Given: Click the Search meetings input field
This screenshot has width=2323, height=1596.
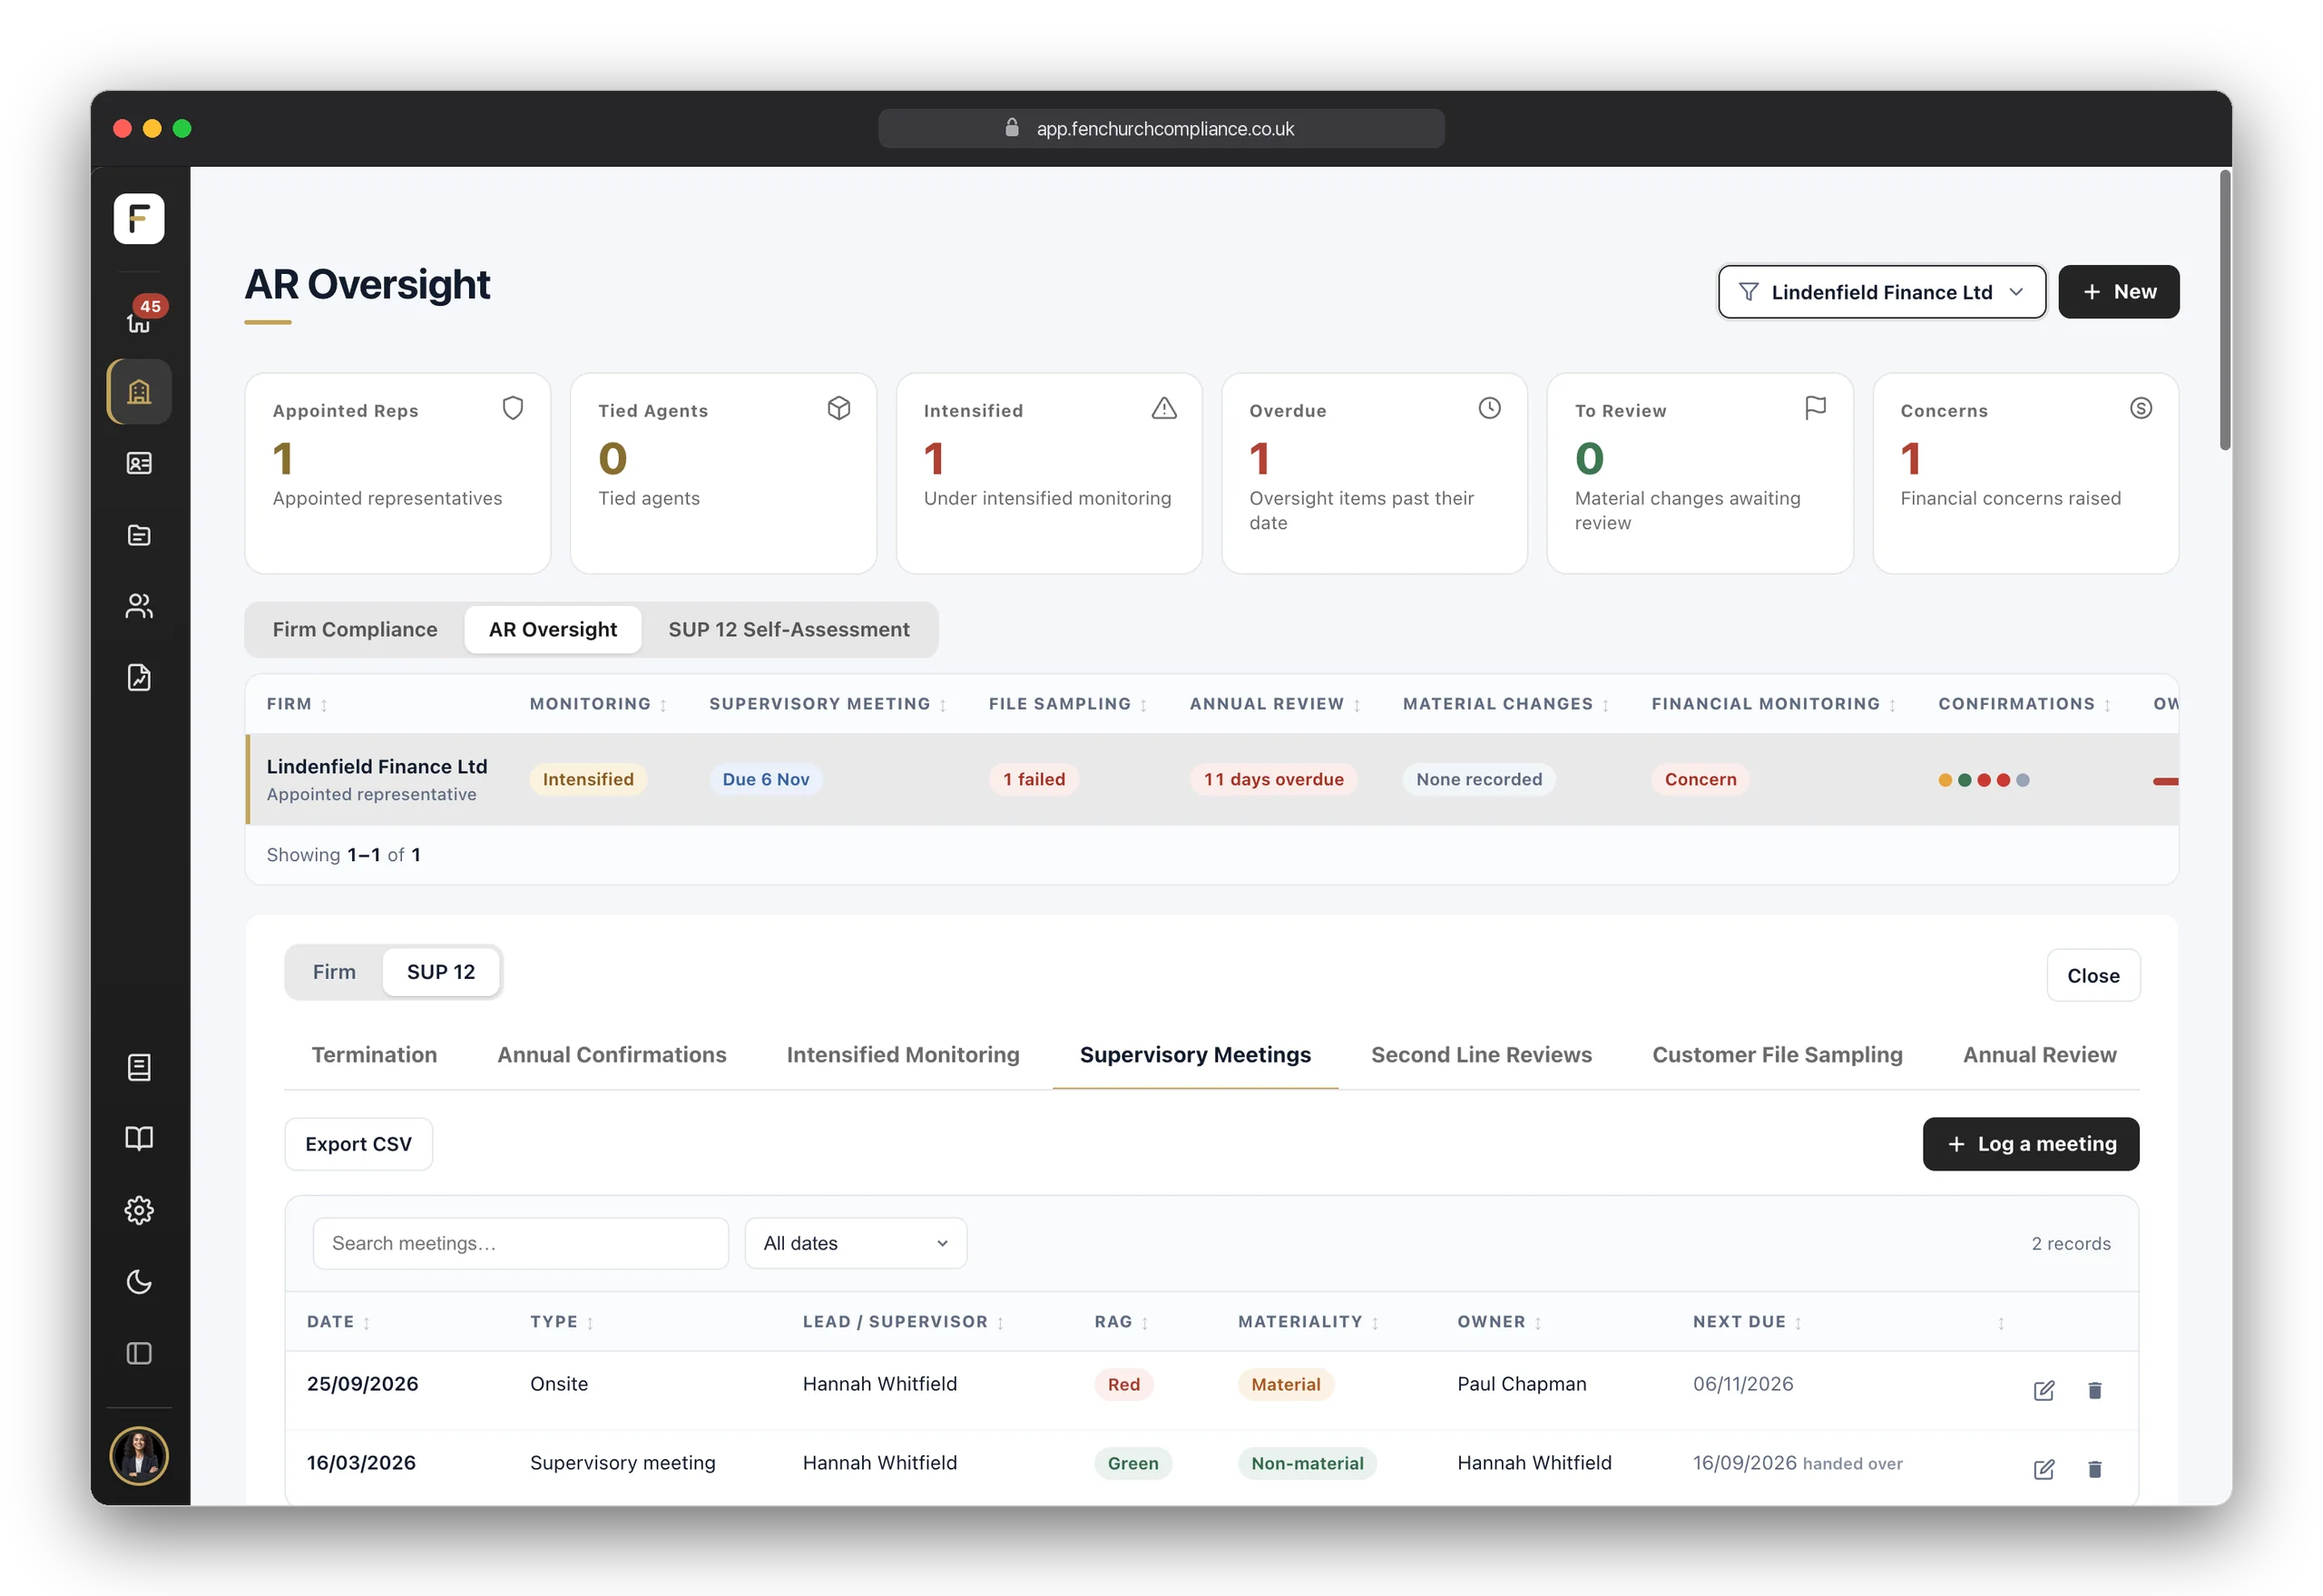Looking at the screenshot, I should [x=520, y=1243].
